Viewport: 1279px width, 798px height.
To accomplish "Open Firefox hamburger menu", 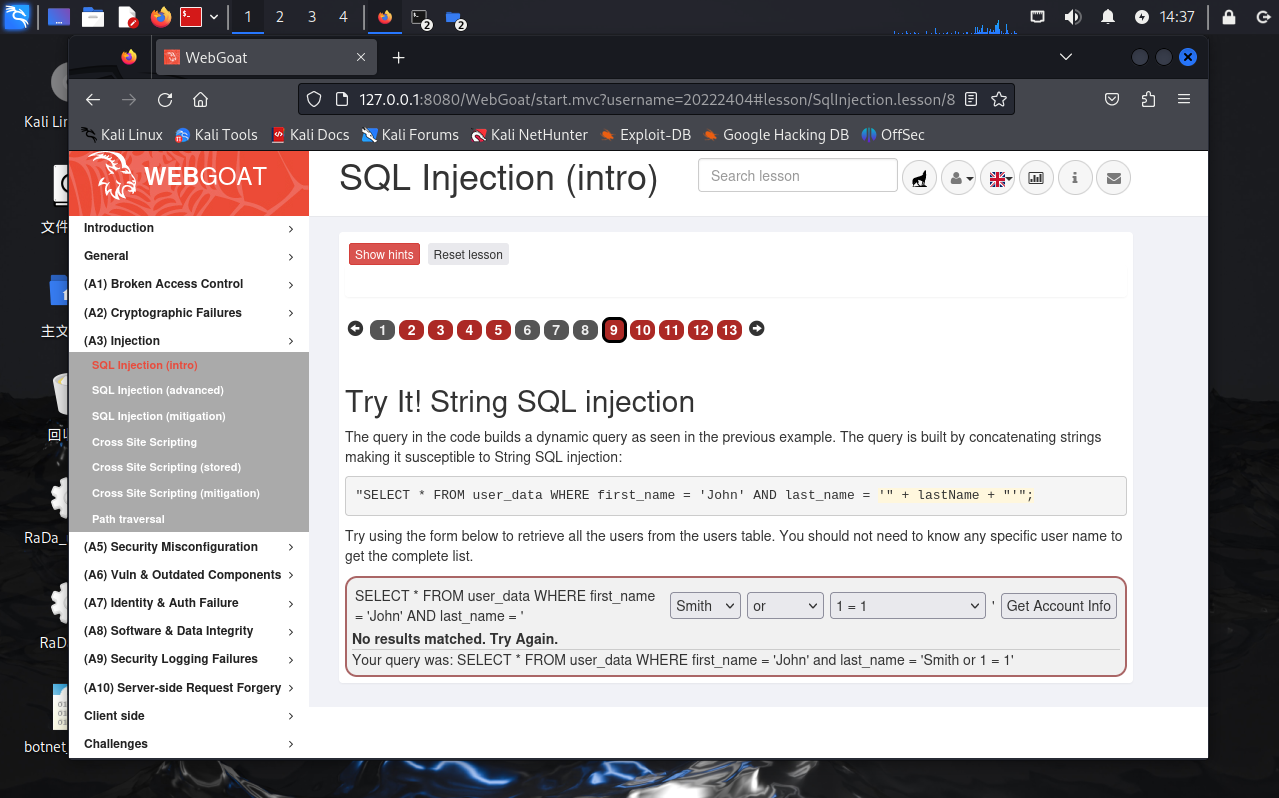I will coord(1184,99).
